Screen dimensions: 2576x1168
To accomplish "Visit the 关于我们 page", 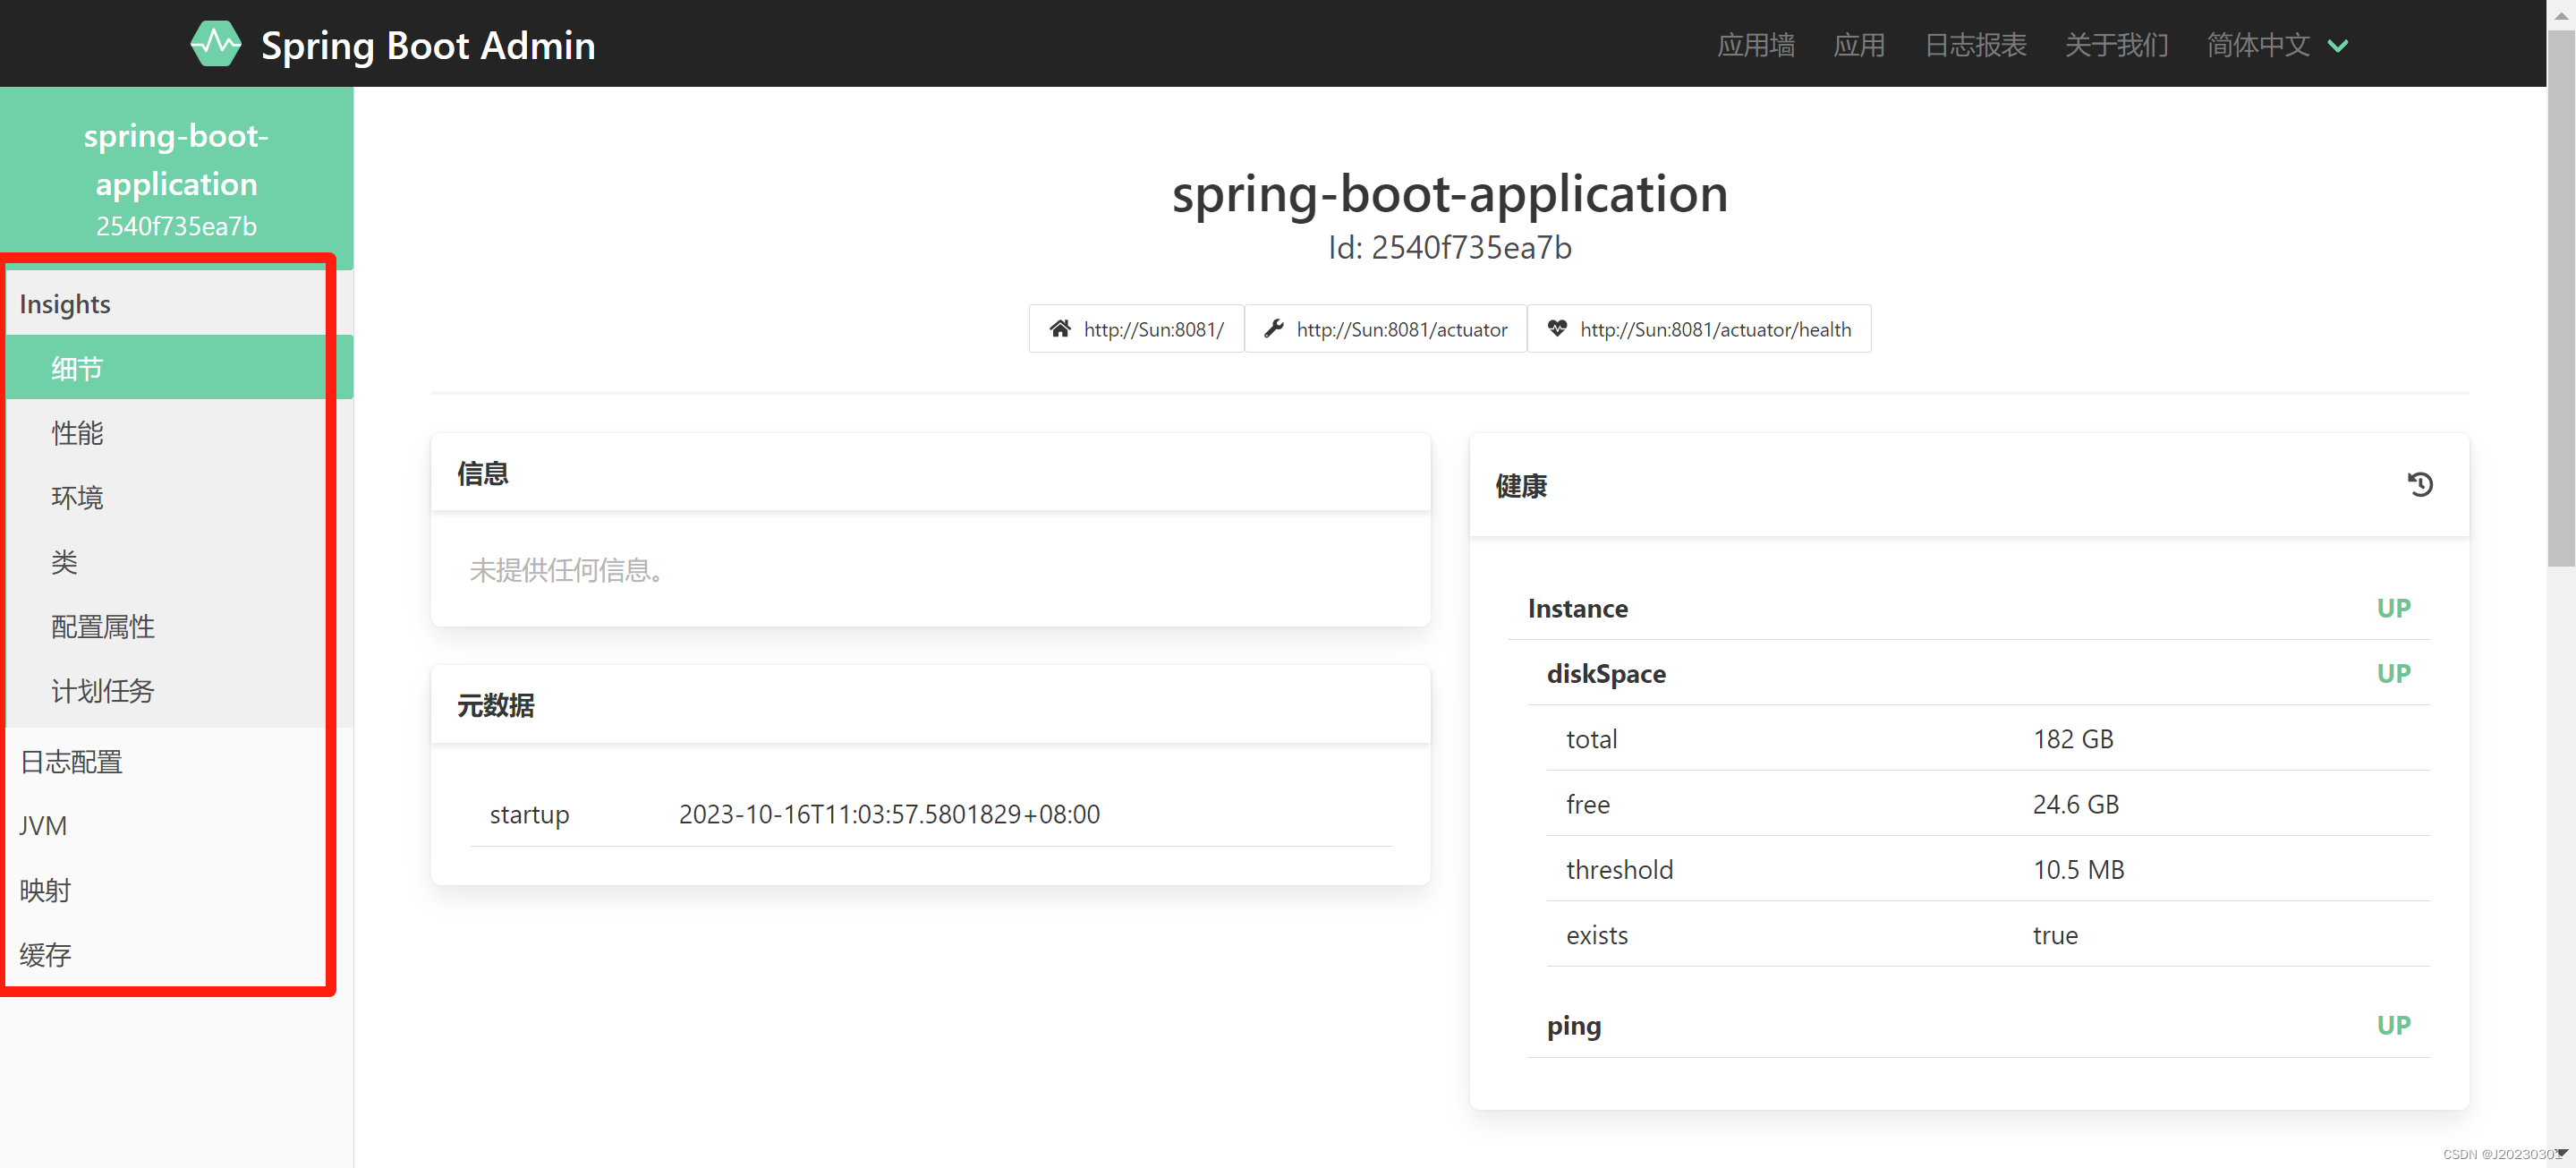I will tap(2115, 44).
